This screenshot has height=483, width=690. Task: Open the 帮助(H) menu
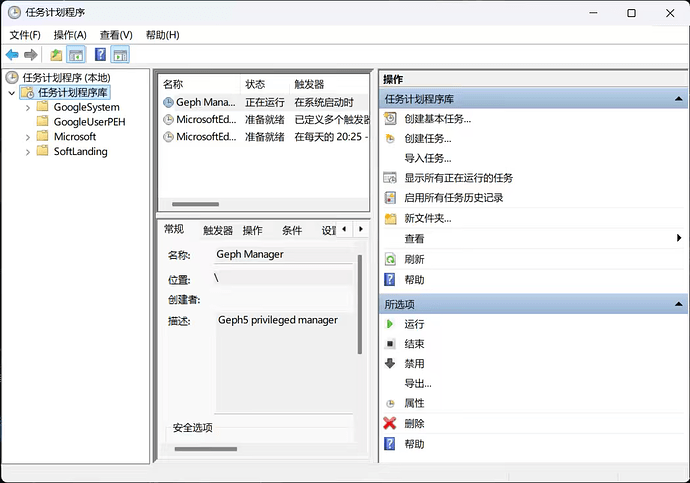pyautogui.click(x=162, y=35)
